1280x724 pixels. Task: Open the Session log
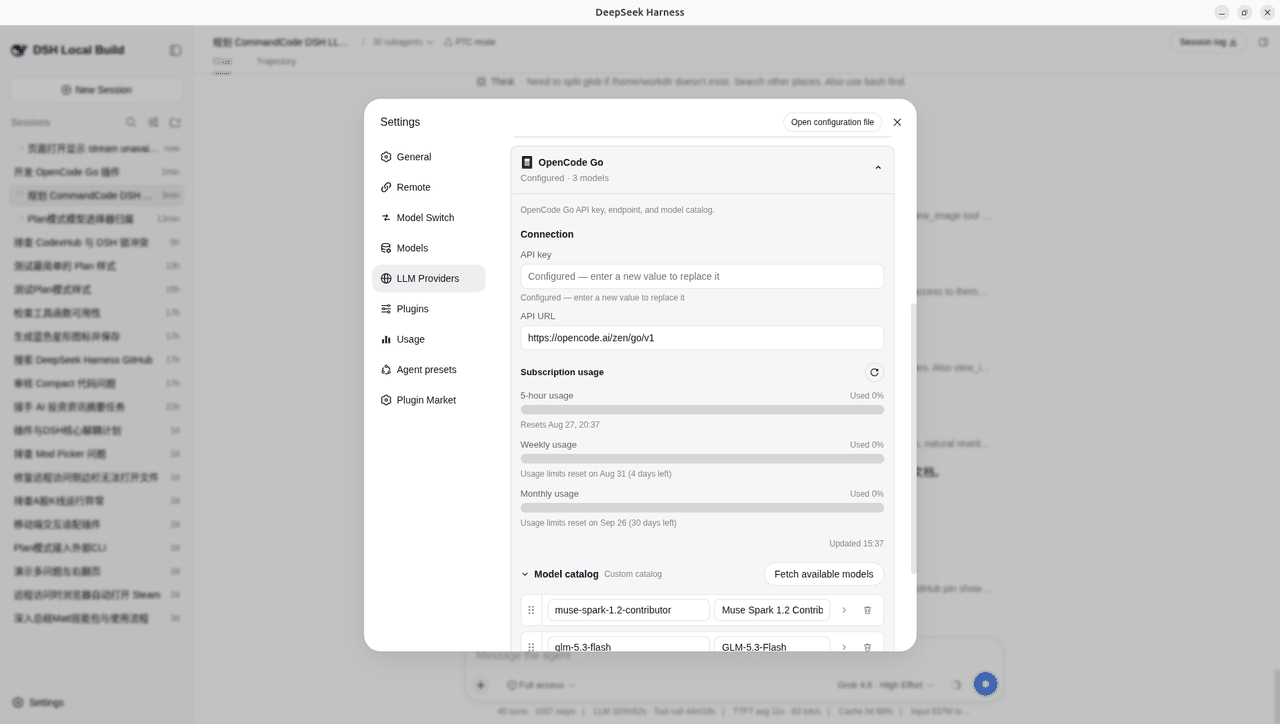tap(1208, 42)
